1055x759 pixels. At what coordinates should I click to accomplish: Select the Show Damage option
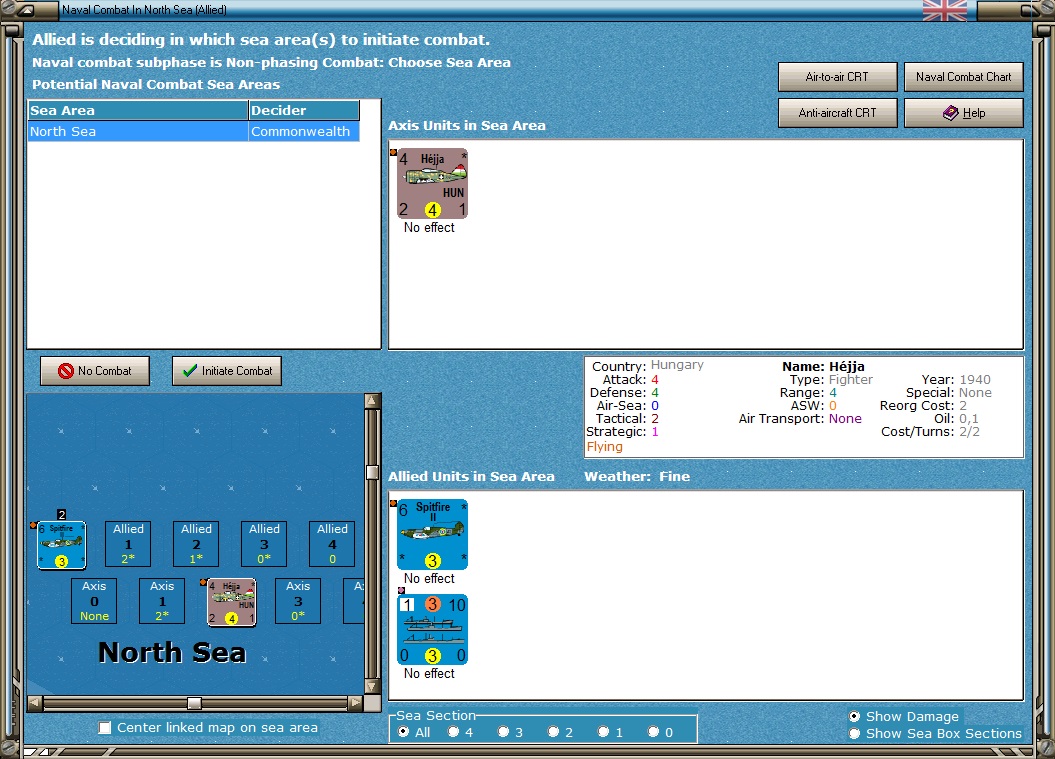(x=854, y=716)
